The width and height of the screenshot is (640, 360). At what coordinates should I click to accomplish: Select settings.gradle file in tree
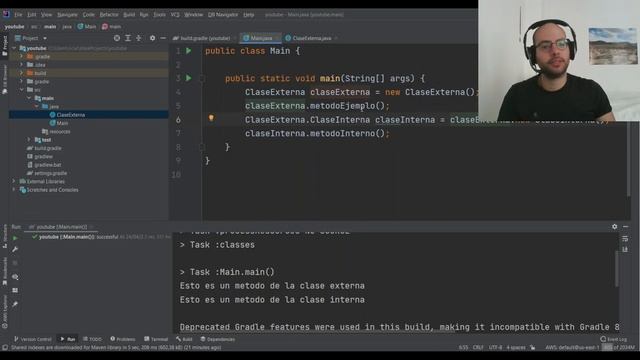[51, 173]
